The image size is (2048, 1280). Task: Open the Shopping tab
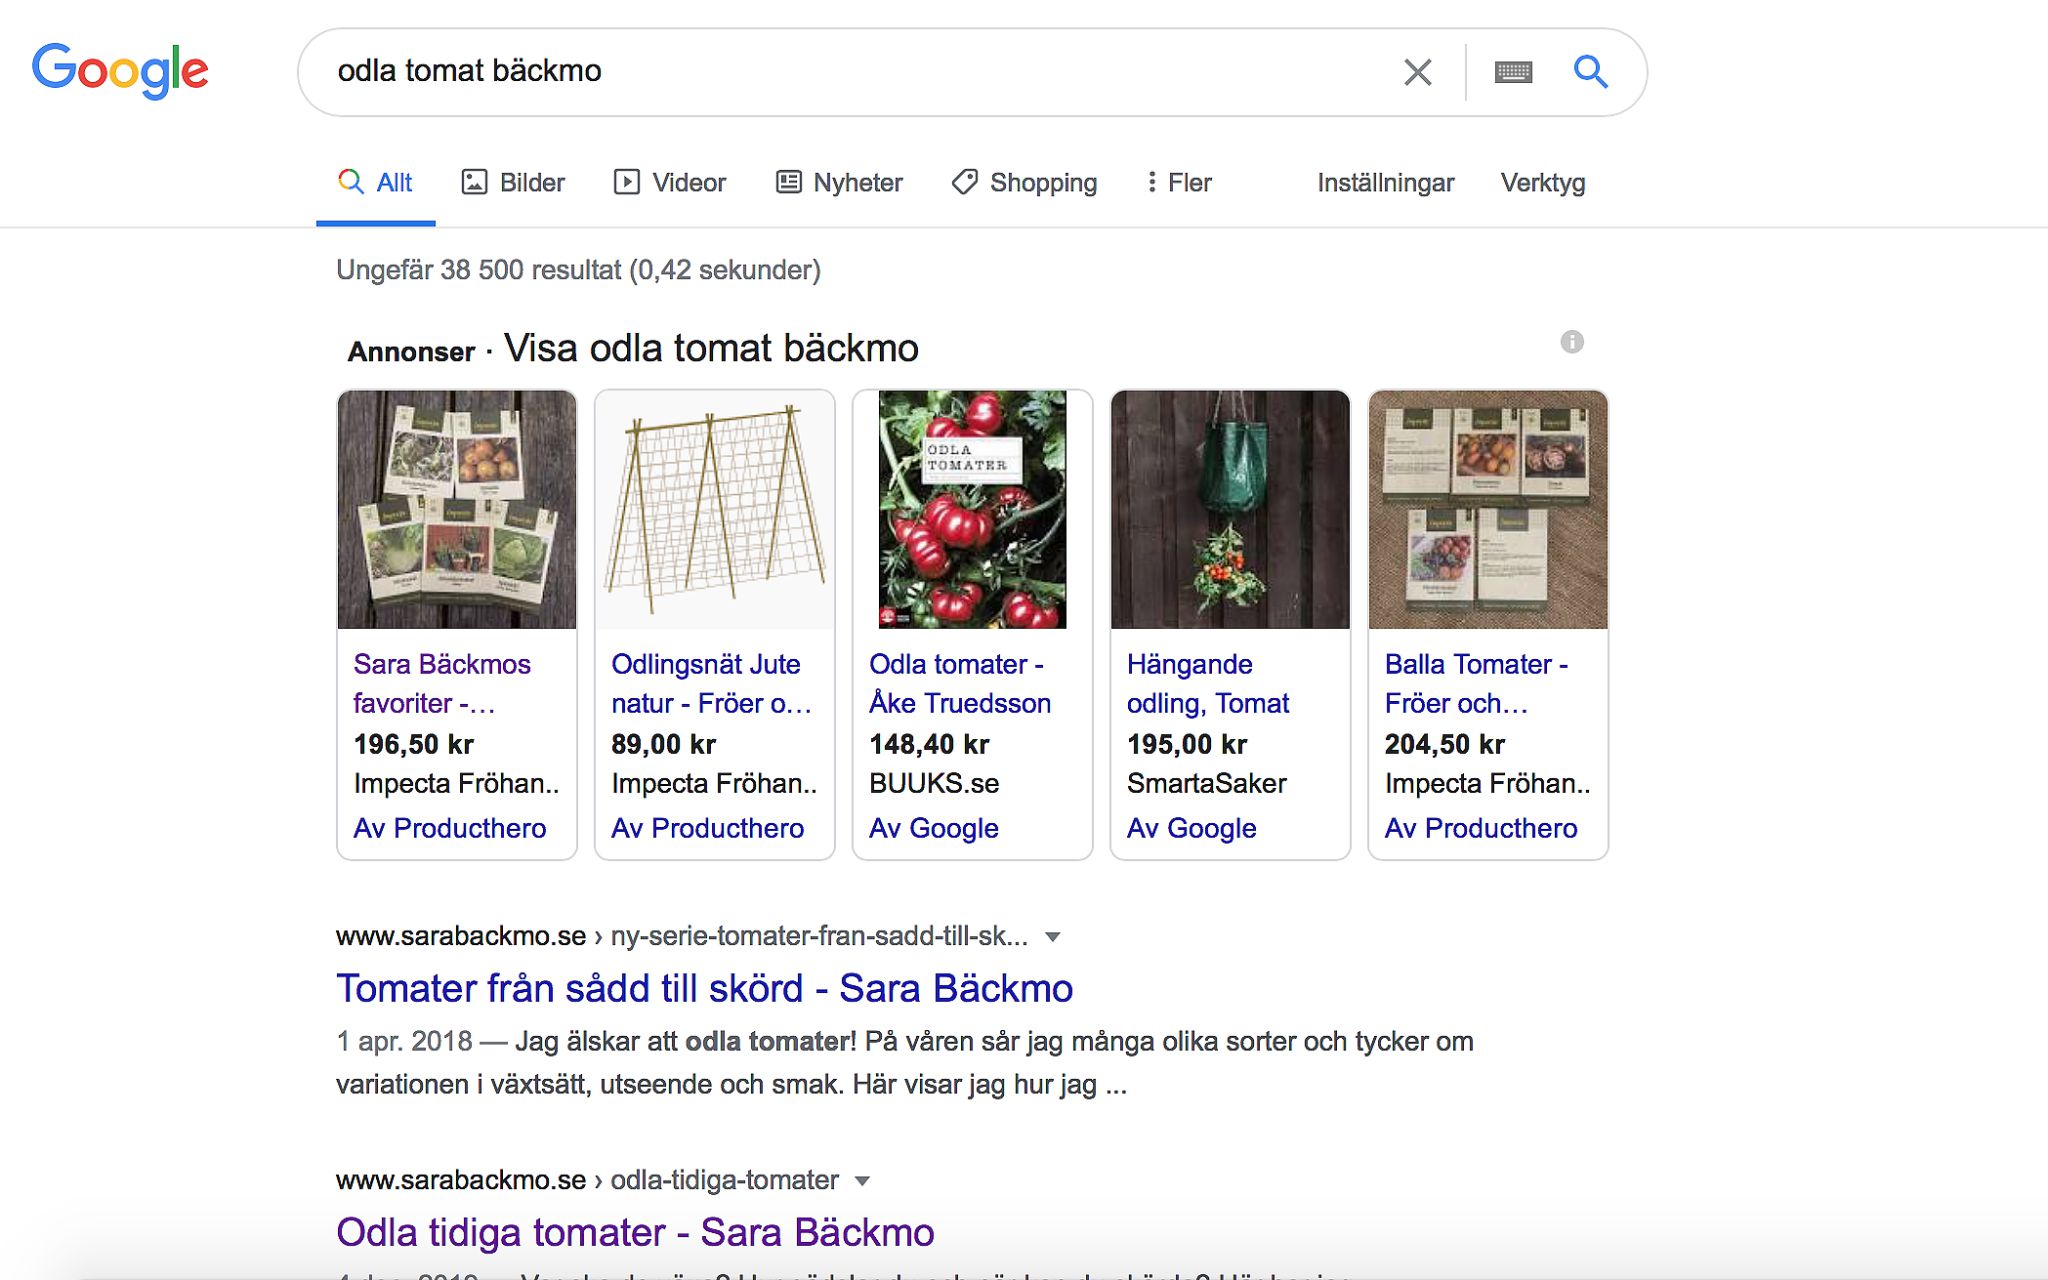point(1024,183)
